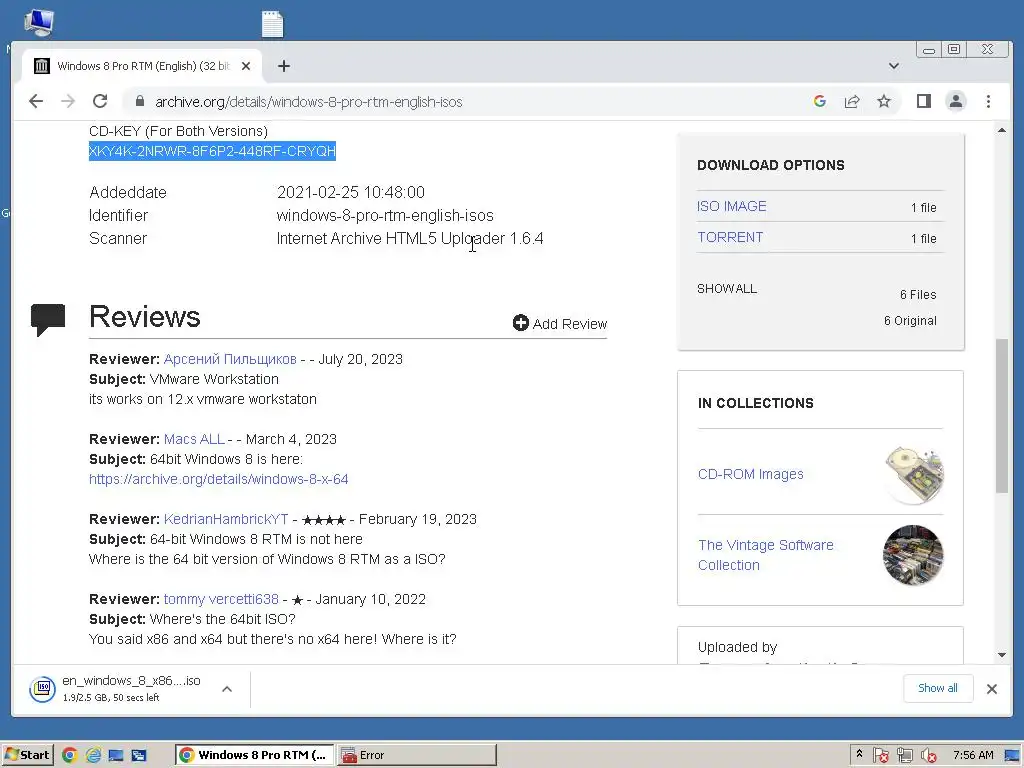Click the window switcher quick launch icon

pos(139,755)
